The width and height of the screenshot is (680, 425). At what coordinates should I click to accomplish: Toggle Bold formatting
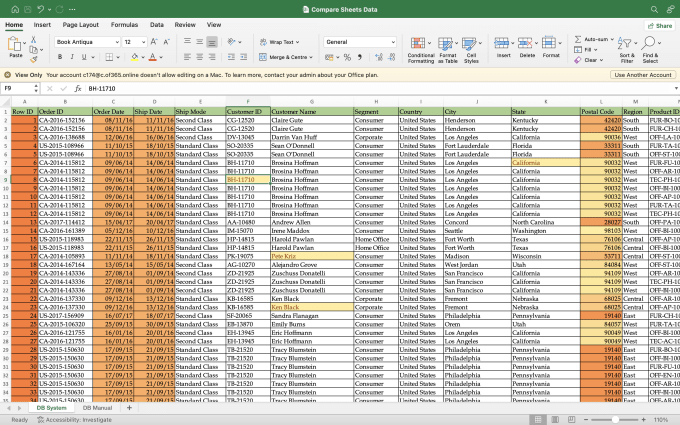60,57
